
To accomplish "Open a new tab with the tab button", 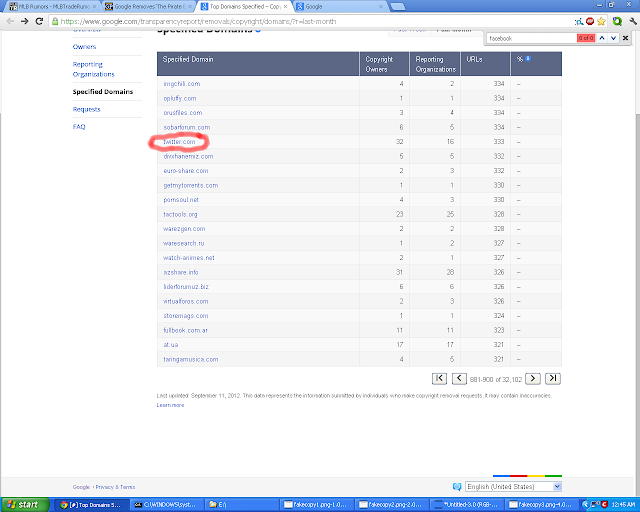I will point(397,7).
